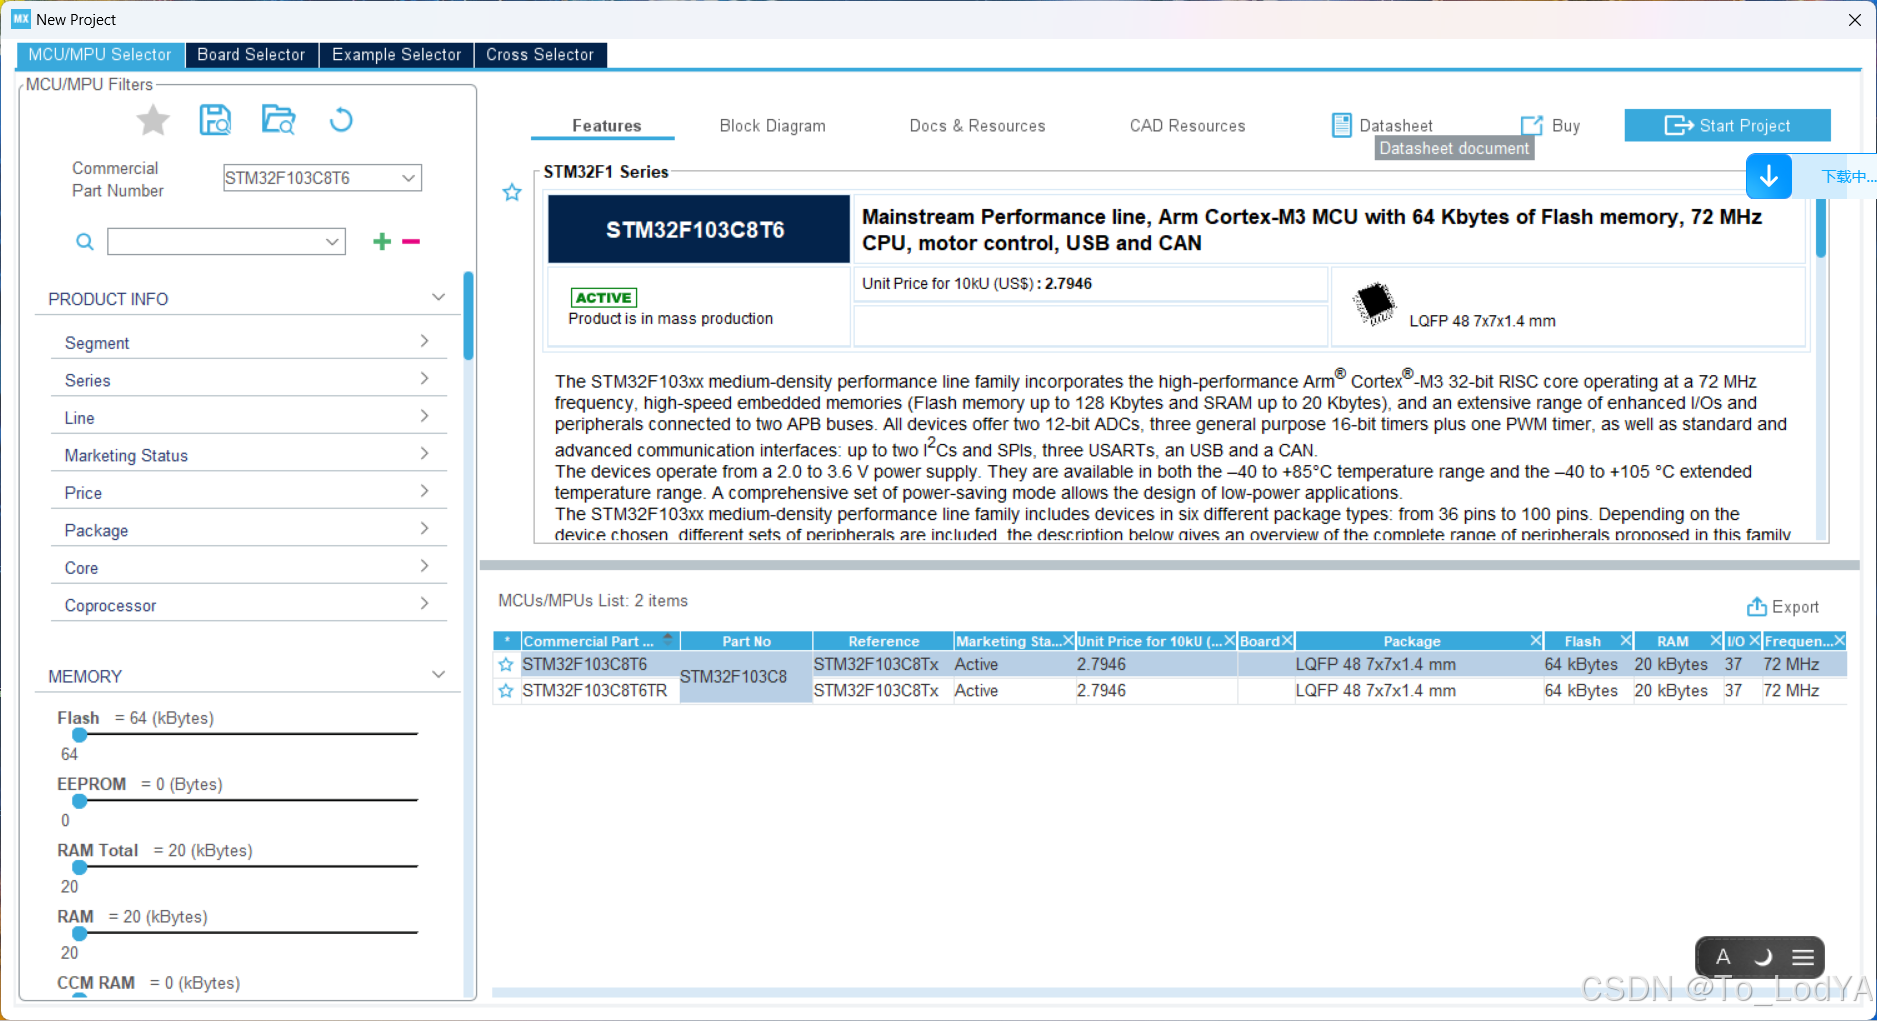
Task: Click the magnifier search icon
Action: coord(85,242)
